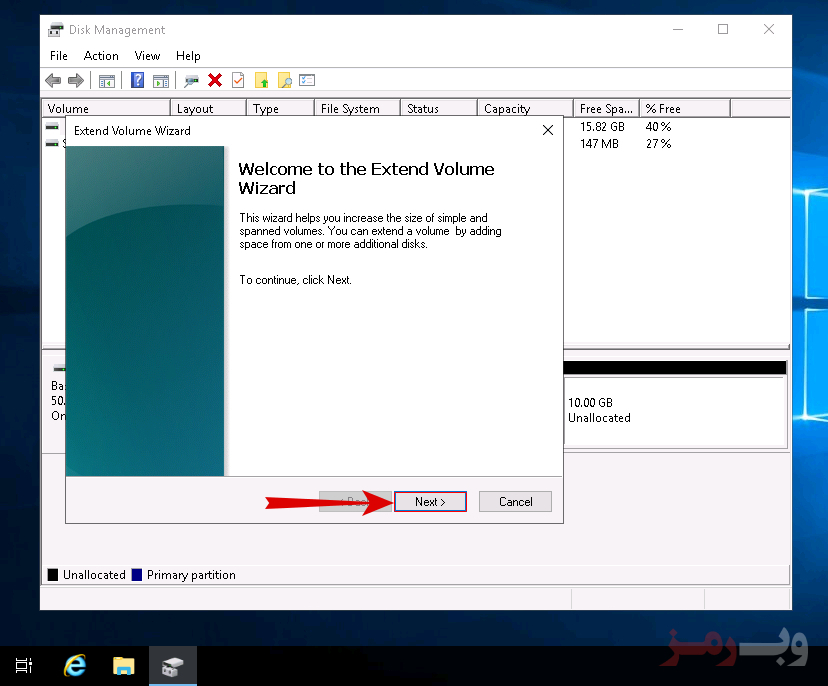Click Next in Extend Volume Wizard
828x686 pixels.
click(x=430, y=502)
